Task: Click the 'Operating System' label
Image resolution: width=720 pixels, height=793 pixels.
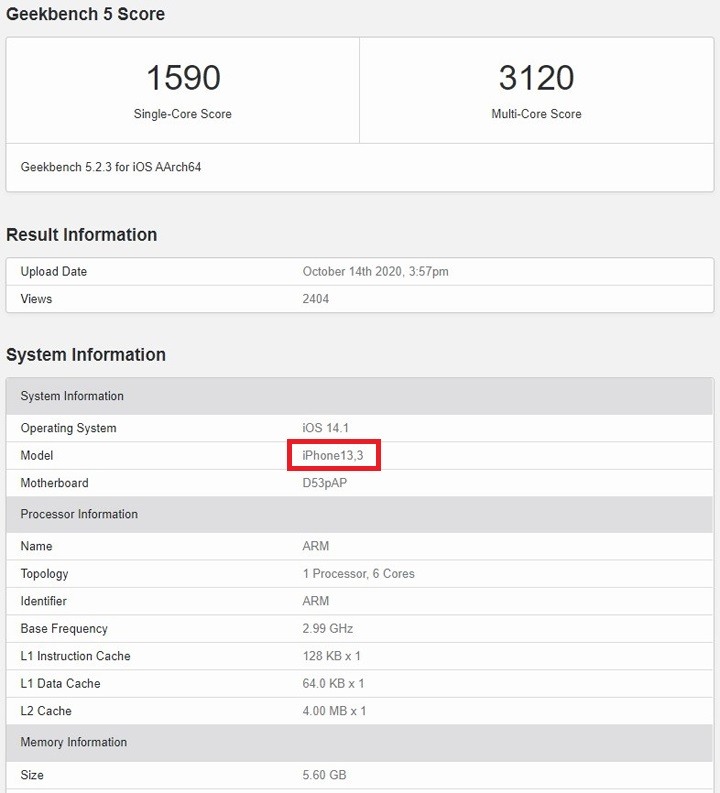Action: point(68,428)
